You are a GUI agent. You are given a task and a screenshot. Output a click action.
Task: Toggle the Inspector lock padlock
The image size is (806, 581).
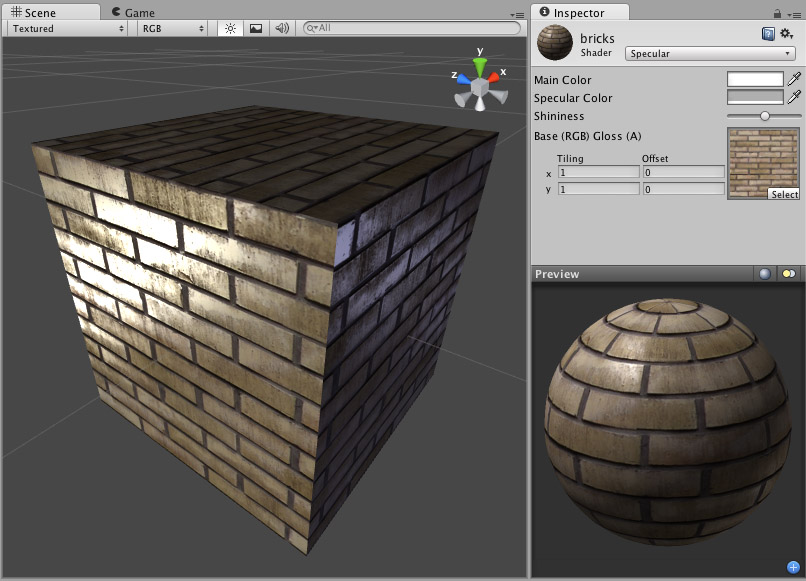(777, 14)
